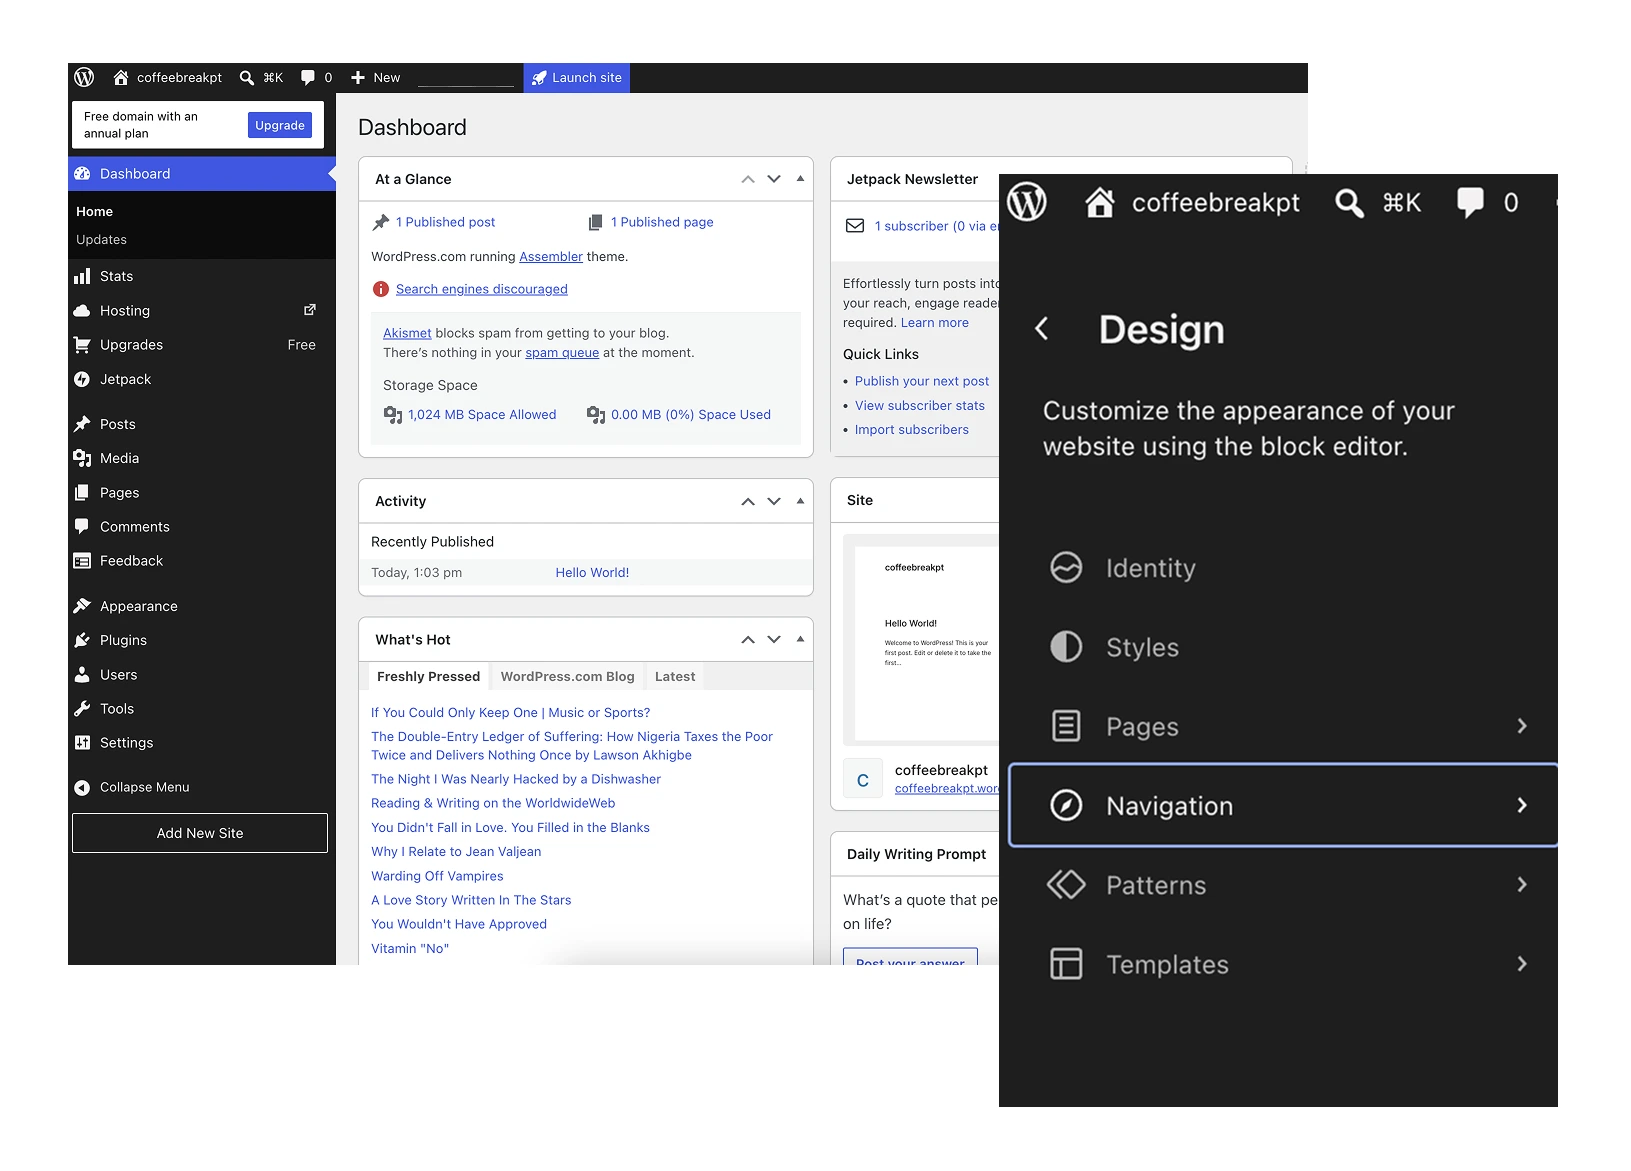This screenshot has width=1631, height=1171.
Task: Switch to WordPress.com Blog tab
Action: (x=567, y=676)
